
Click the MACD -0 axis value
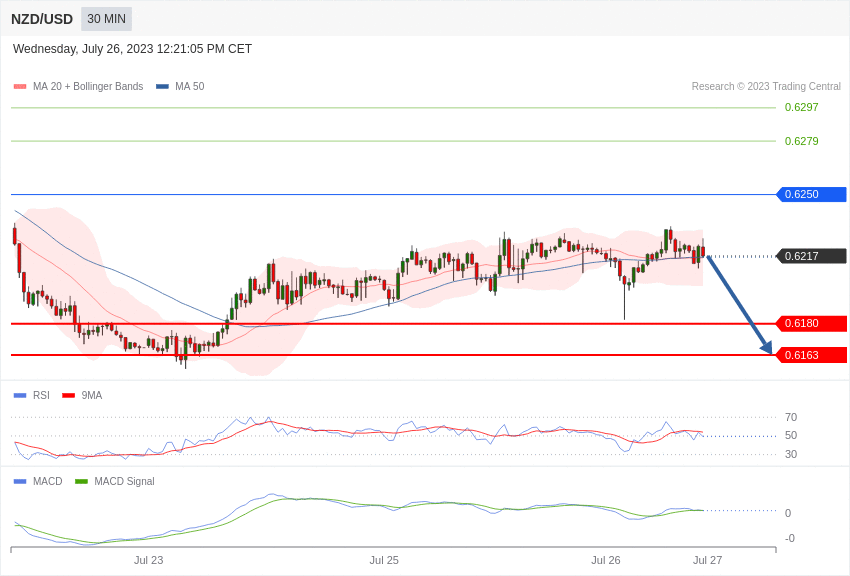pos(790,539)
